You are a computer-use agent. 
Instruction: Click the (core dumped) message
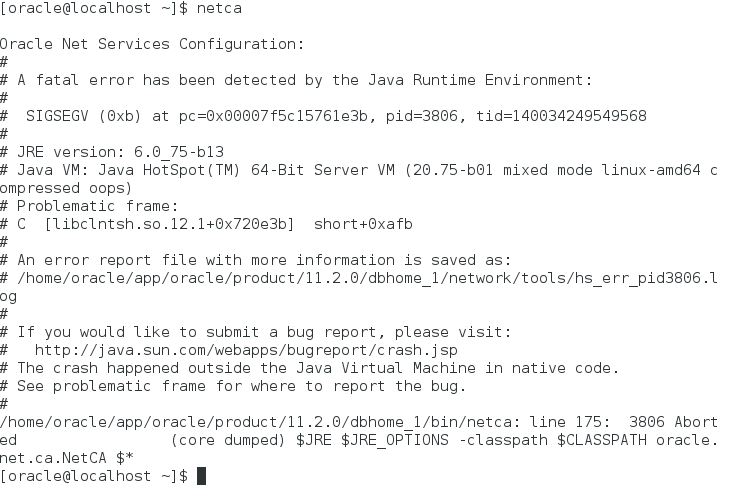[x=228, y=440]
